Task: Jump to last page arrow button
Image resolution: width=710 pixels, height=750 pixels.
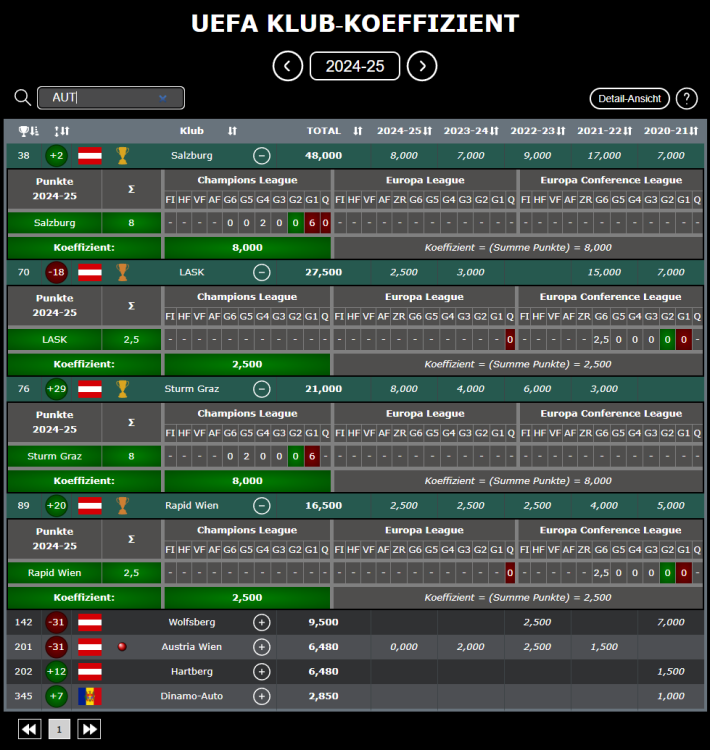Action: coord(89,729)
